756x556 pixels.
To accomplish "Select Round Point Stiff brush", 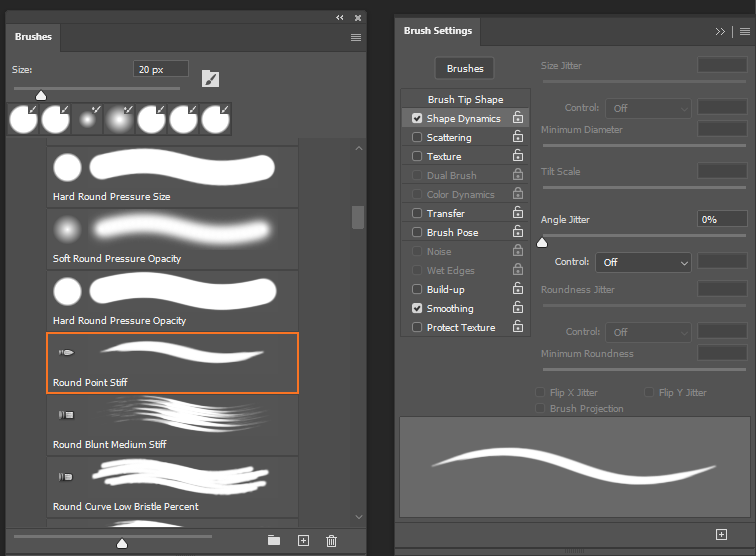I will (172, 363).
